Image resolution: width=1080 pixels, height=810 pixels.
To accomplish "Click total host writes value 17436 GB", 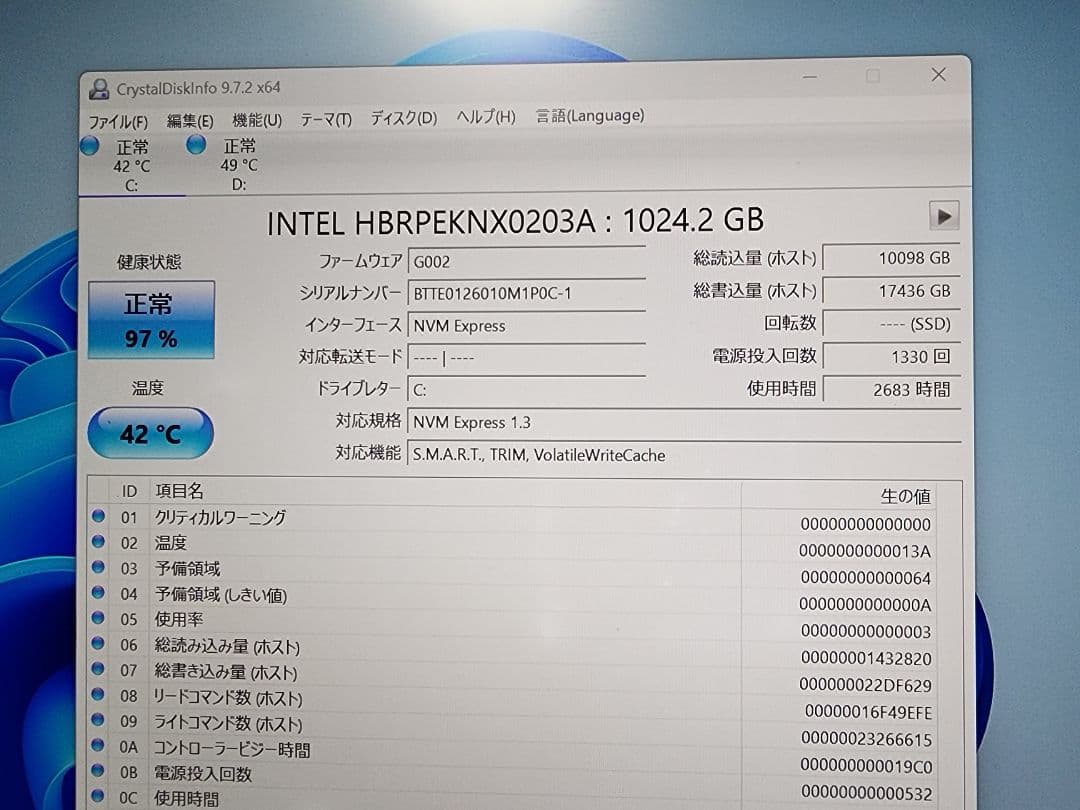I will (891, 291).
